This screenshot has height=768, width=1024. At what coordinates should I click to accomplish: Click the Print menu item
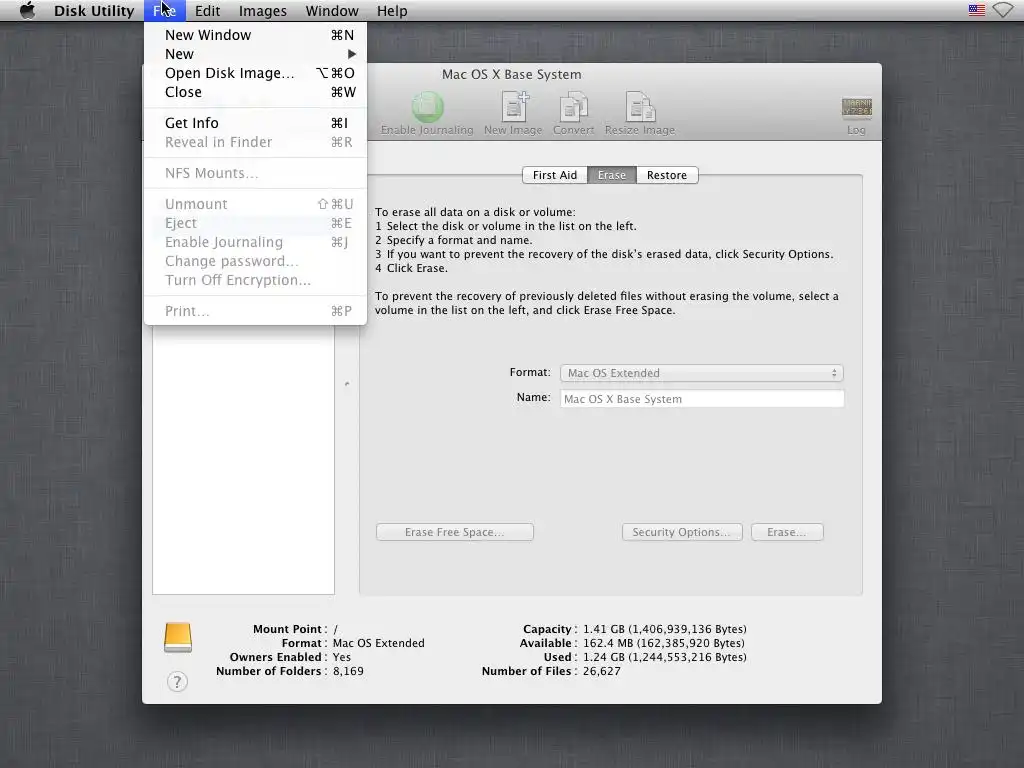click(255, 311)
